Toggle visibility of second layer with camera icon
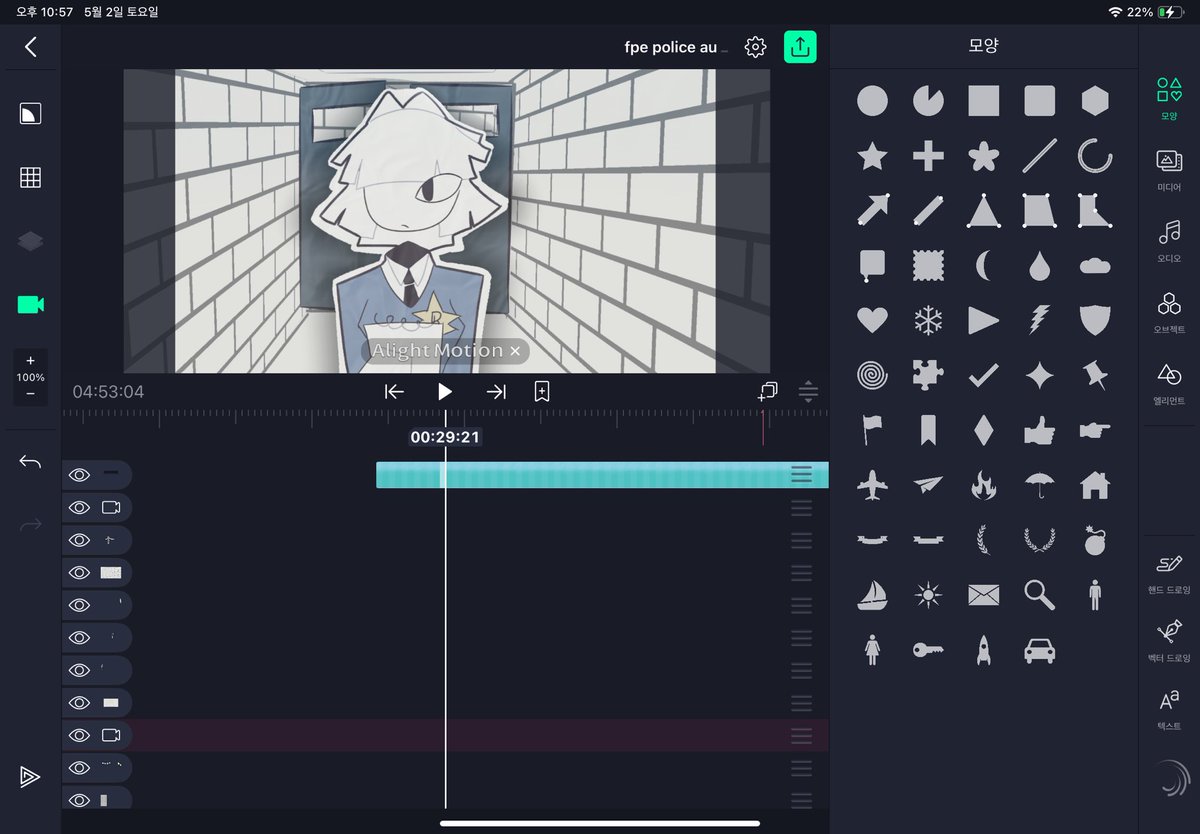 79,507
